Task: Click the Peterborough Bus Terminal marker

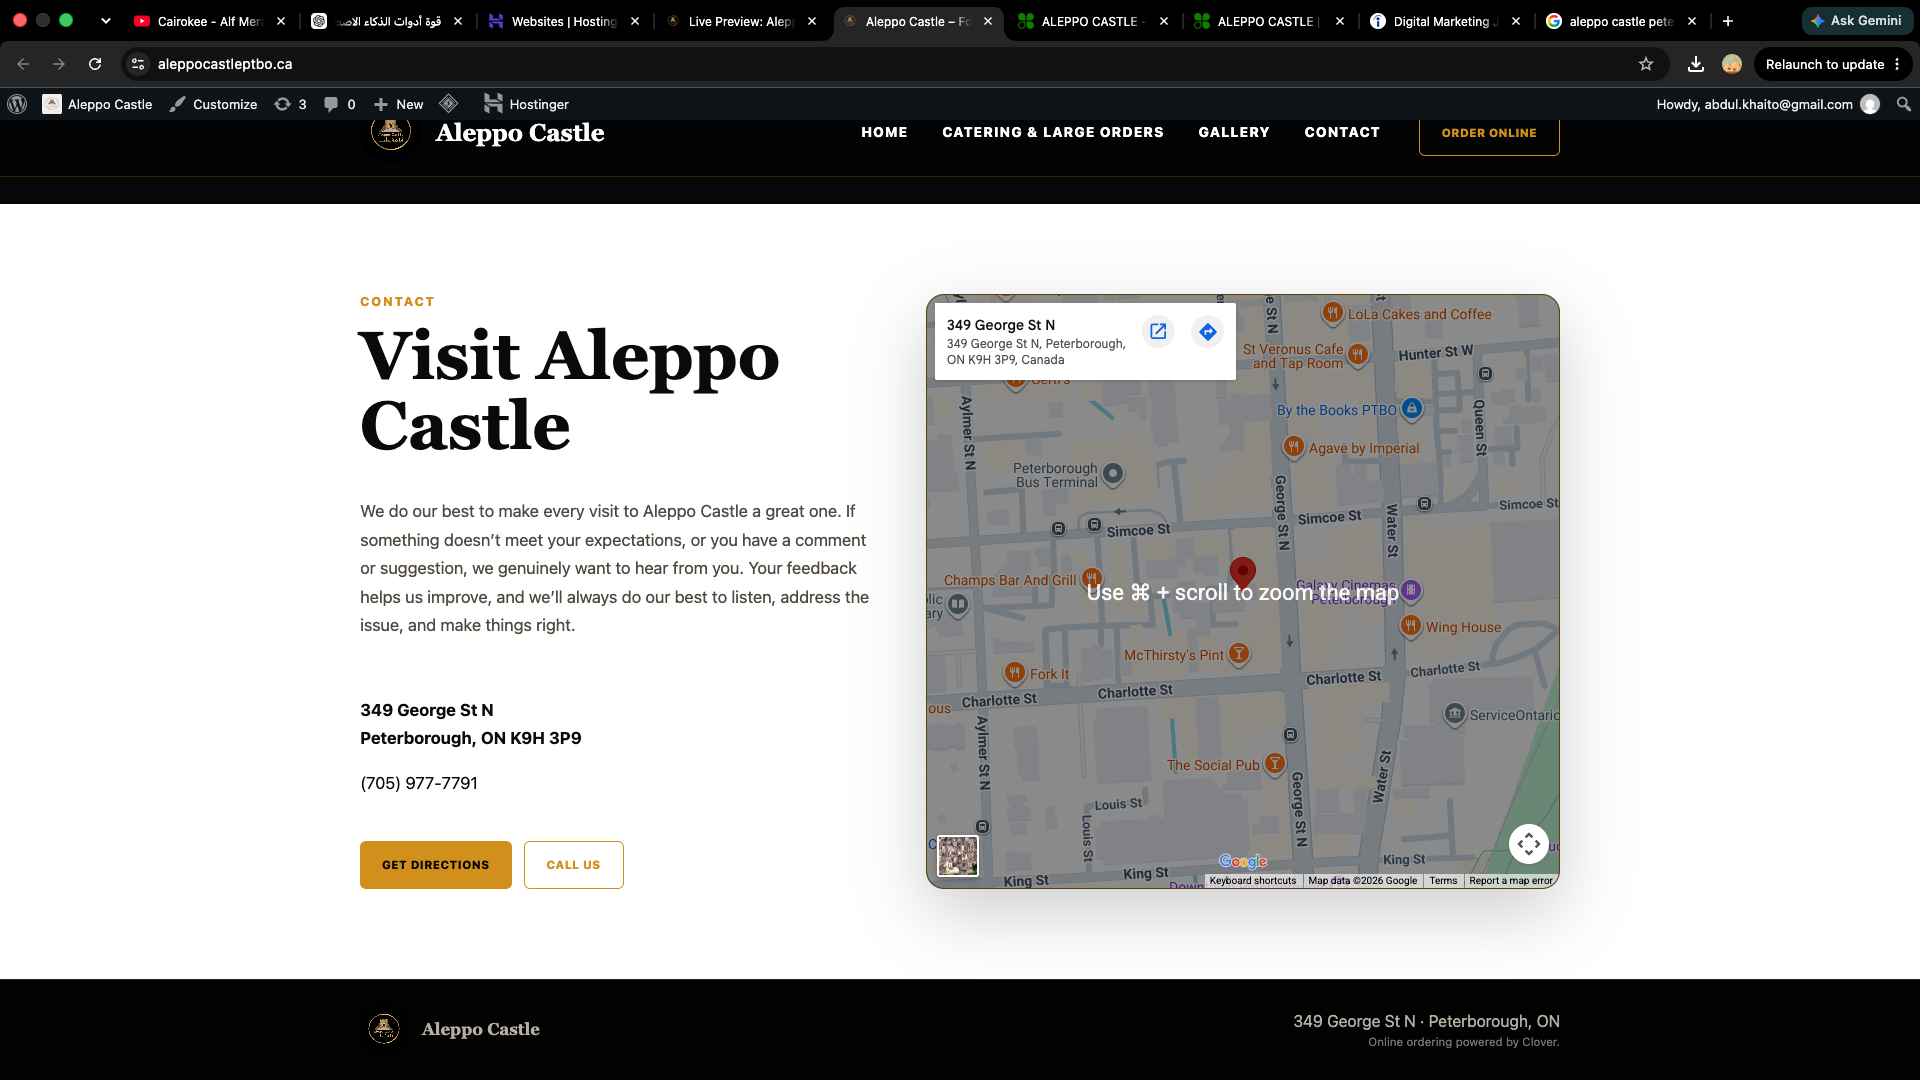Action: pyautogui.click(x=1112, y=473)
